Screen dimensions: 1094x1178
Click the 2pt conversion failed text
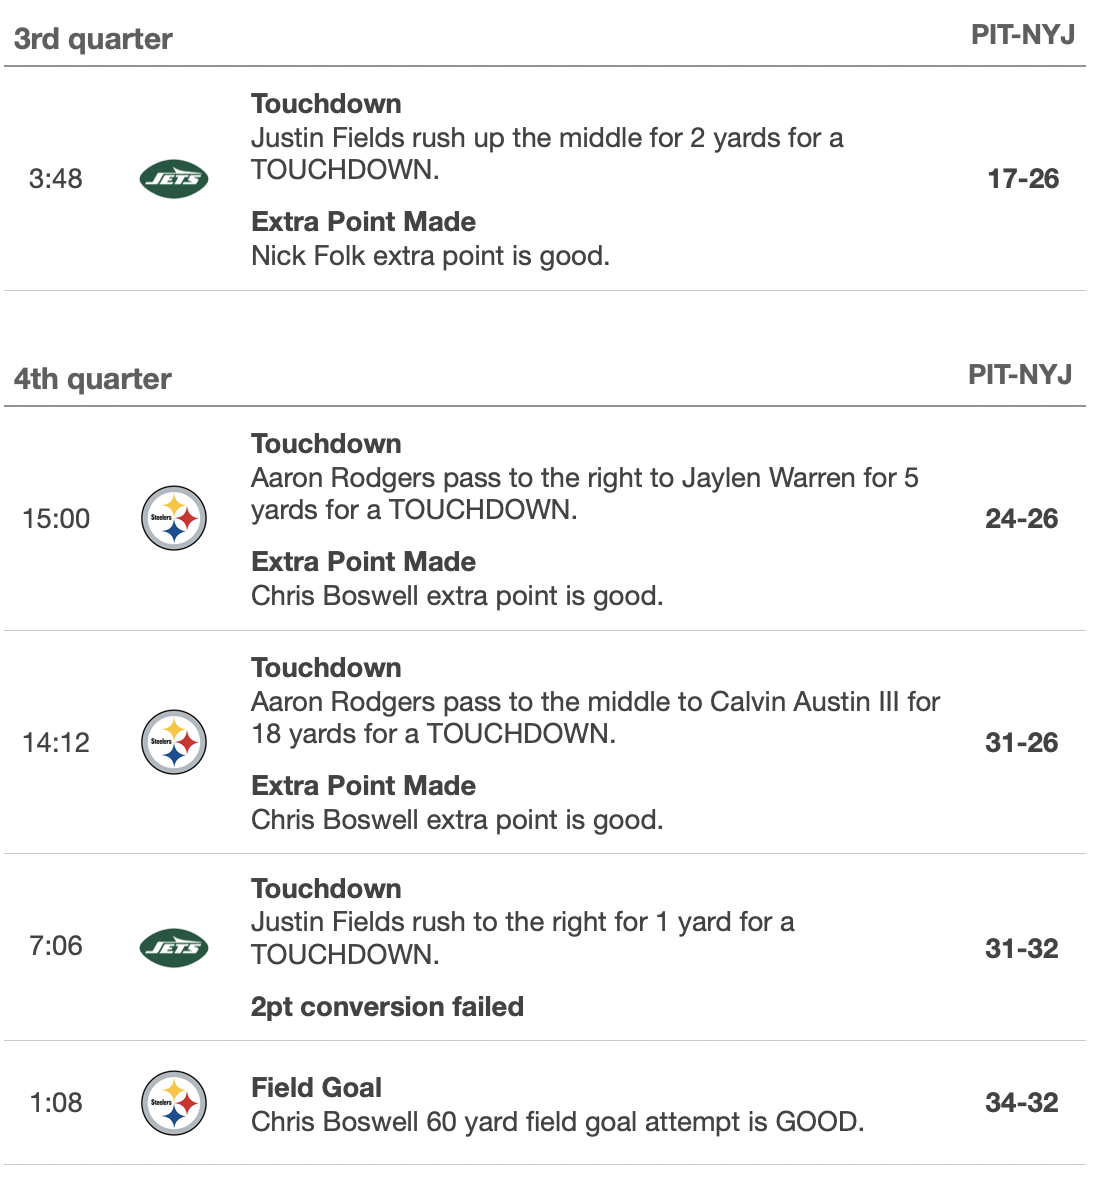[387, 1007]
